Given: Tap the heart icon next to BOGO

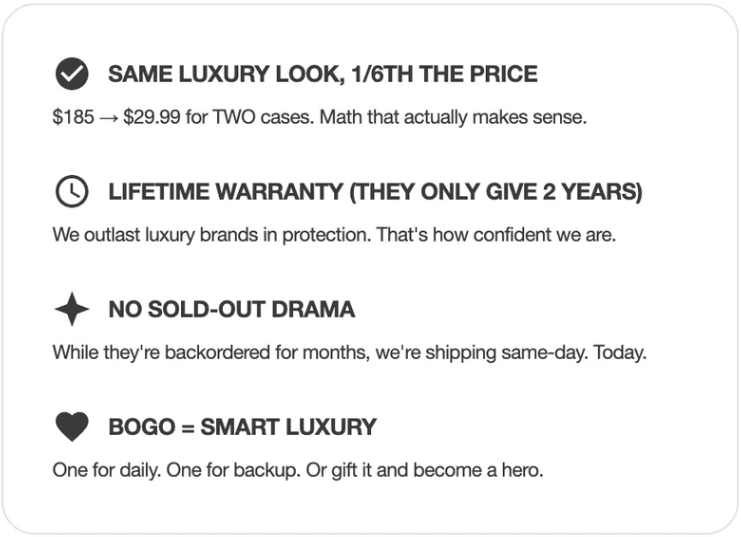Looking at the screenshot, I should click(71, 427).
